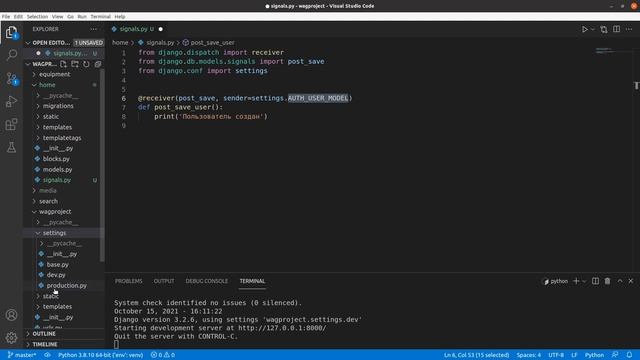
Task: Split the terminal panel
Action: click(596, 281)
